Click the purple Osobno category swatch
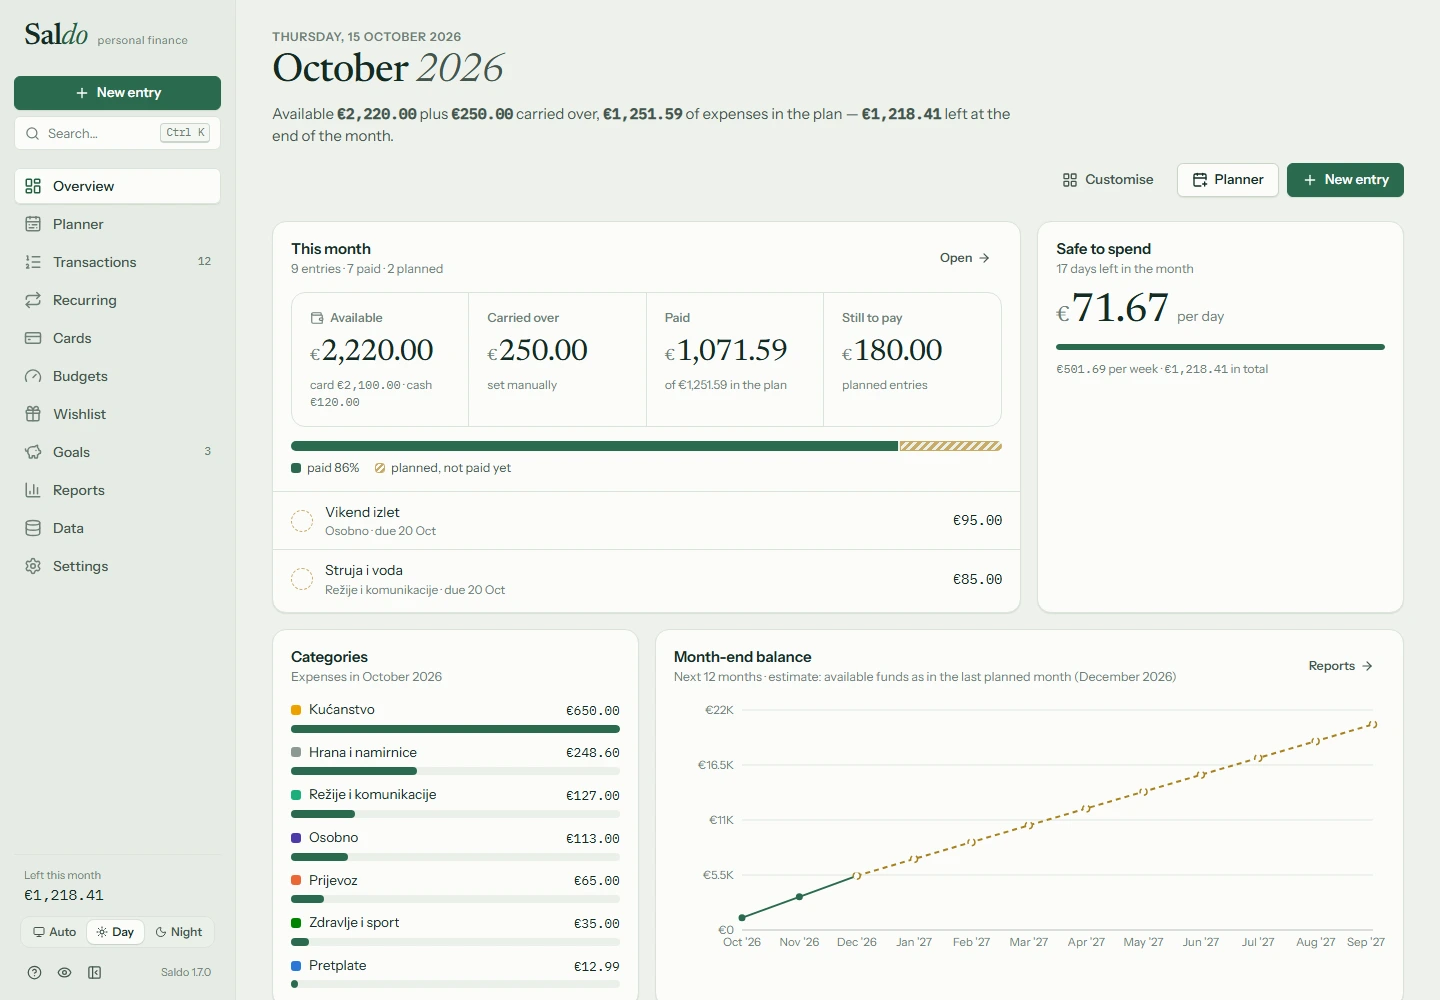The width and height of the screenshot is (1440, 1000). tap(296, 838)
